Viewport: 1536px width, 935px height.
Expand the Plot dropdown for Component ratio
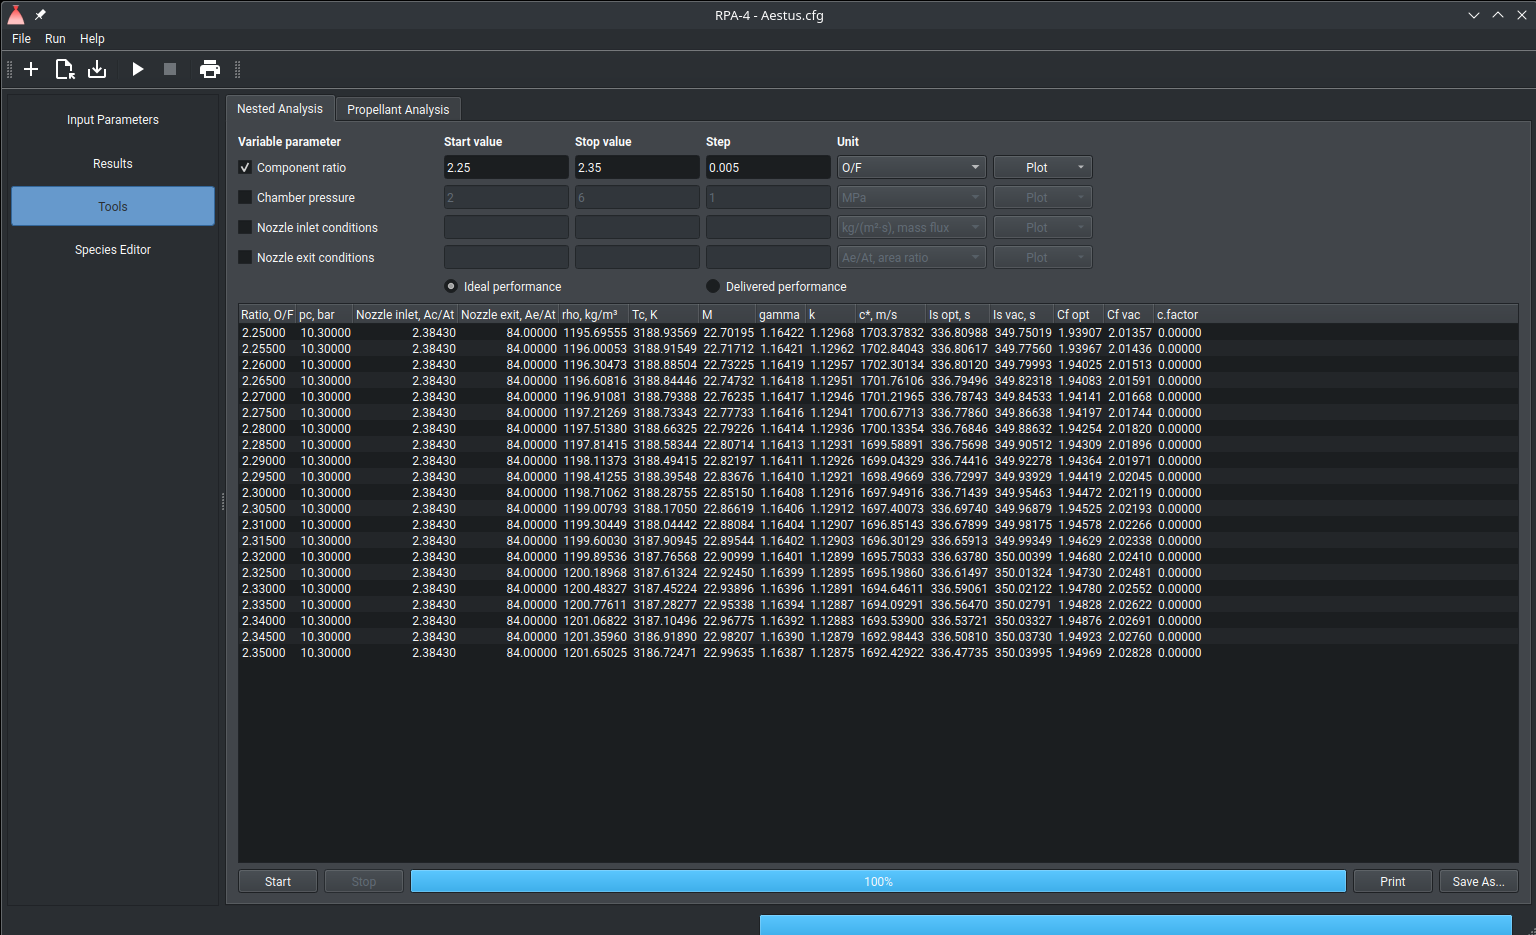click(x=1042, y=168)
